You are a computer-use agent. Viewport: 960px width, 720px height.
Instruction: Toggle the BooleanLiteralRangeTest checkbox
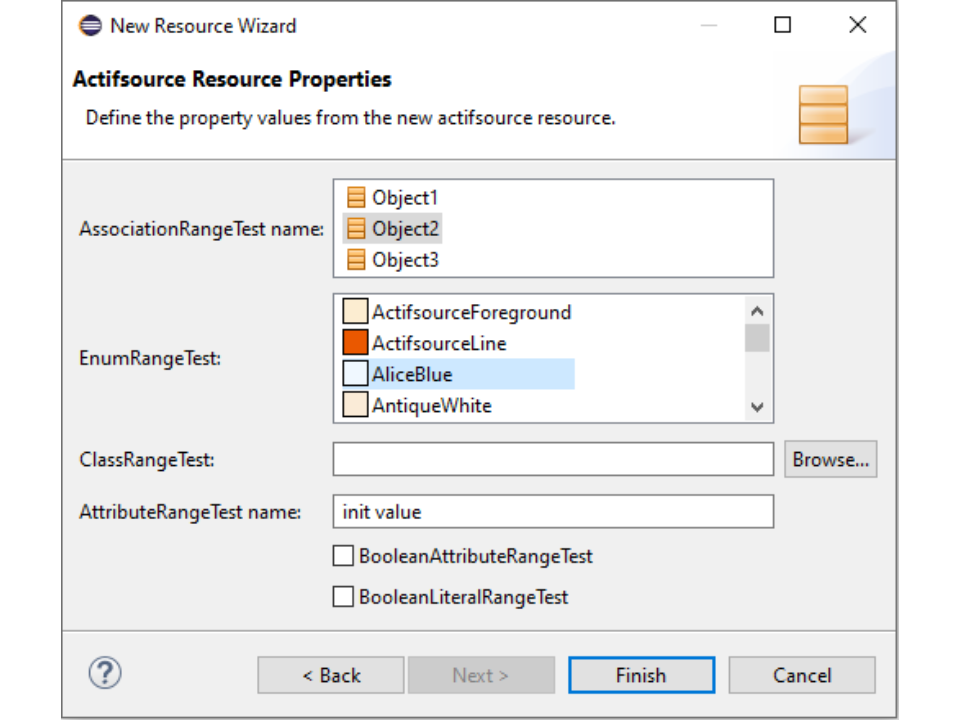(x=343, y=597)
